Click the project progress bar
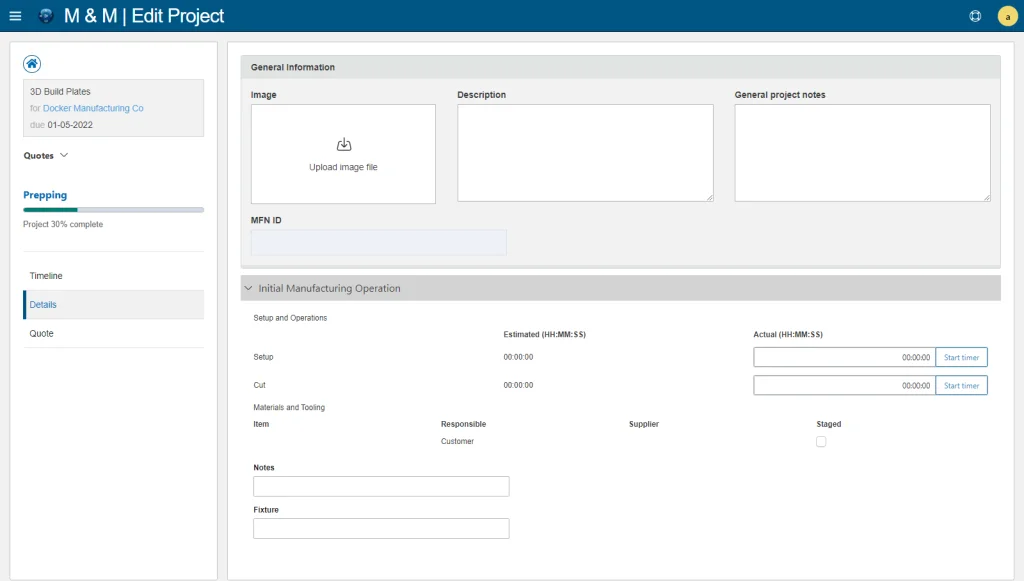The image size is (1024, 581). point(113,210)
